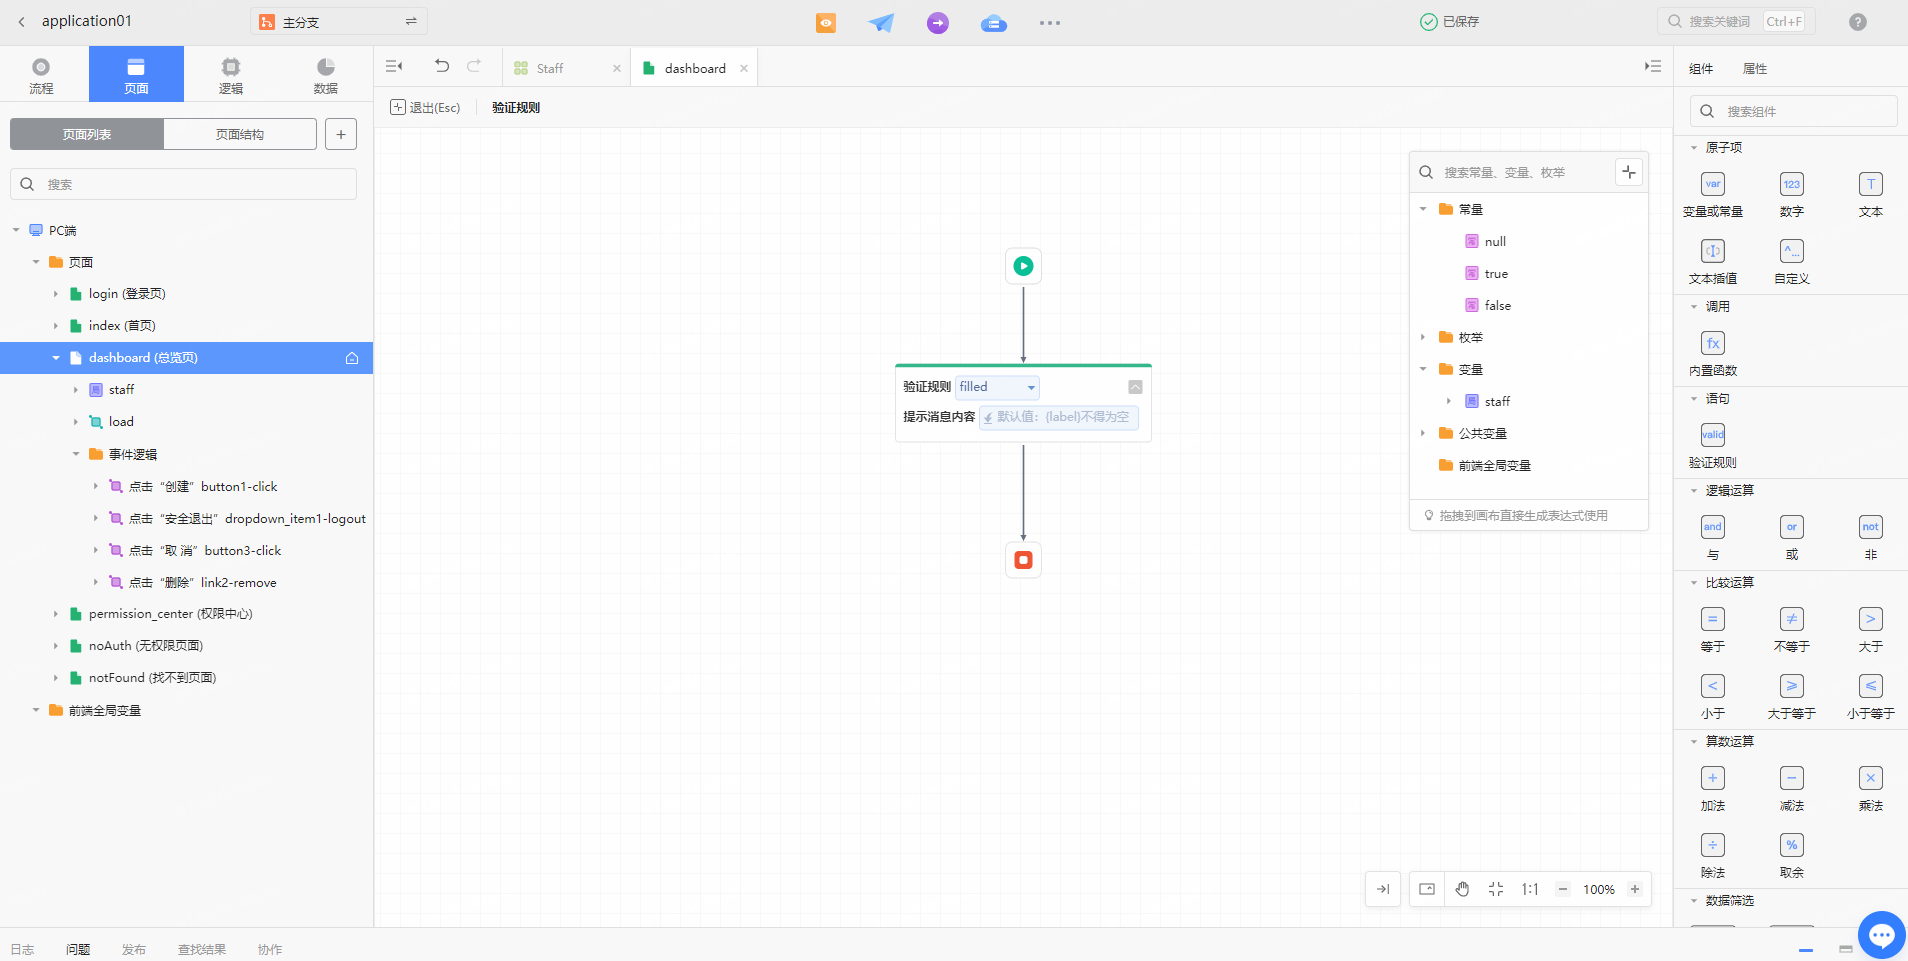Screen dimensions: 1908x961
Task: Click the start node on canvas
Action: coord(1023,266)
